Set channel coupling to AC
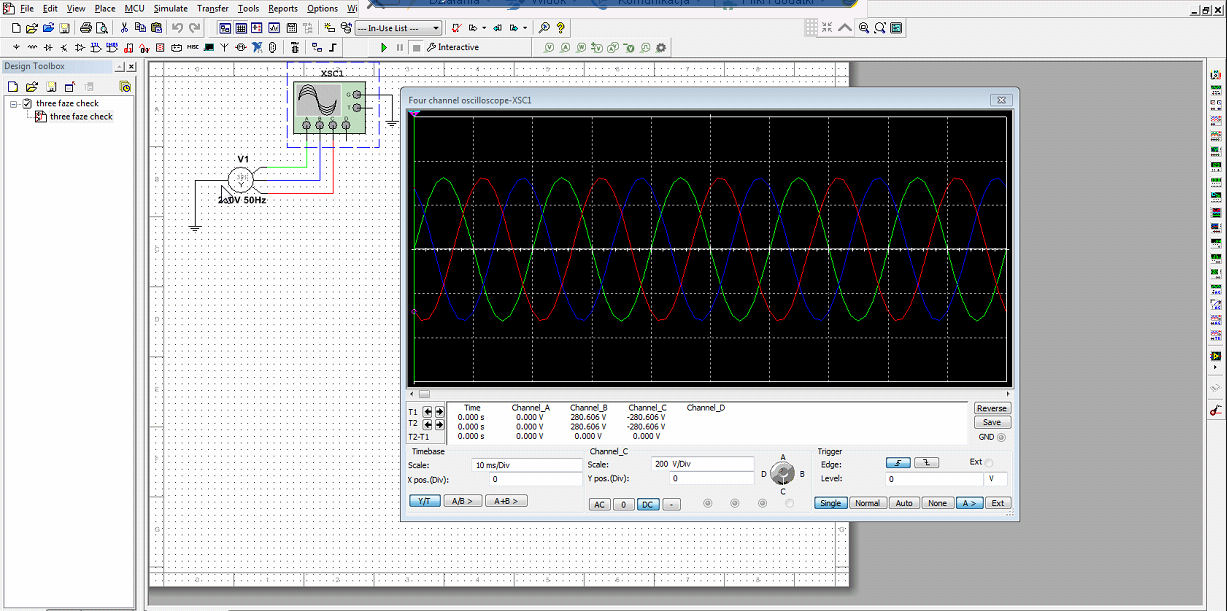Screen dimensions: 1227x611 pyautogui.click(x=600, y=504)
